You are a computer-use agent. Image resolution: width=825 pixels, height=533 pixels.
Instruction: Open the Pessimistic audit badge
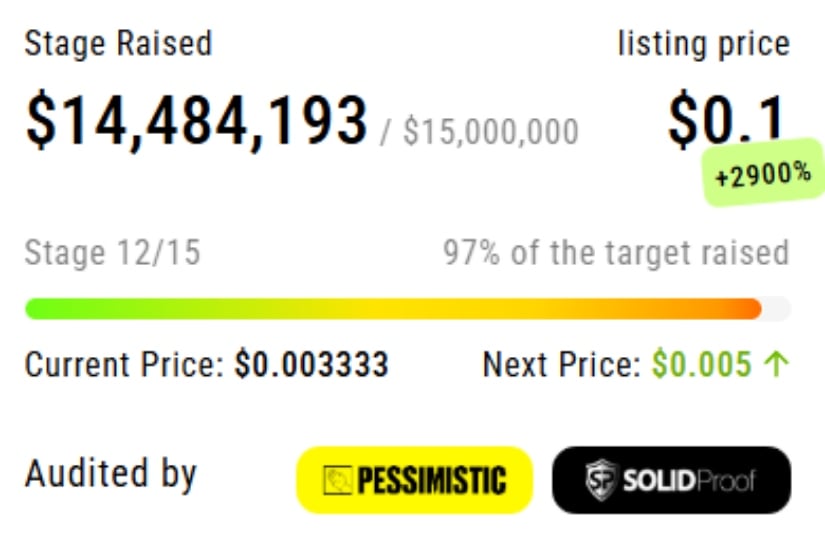point(415,480)
